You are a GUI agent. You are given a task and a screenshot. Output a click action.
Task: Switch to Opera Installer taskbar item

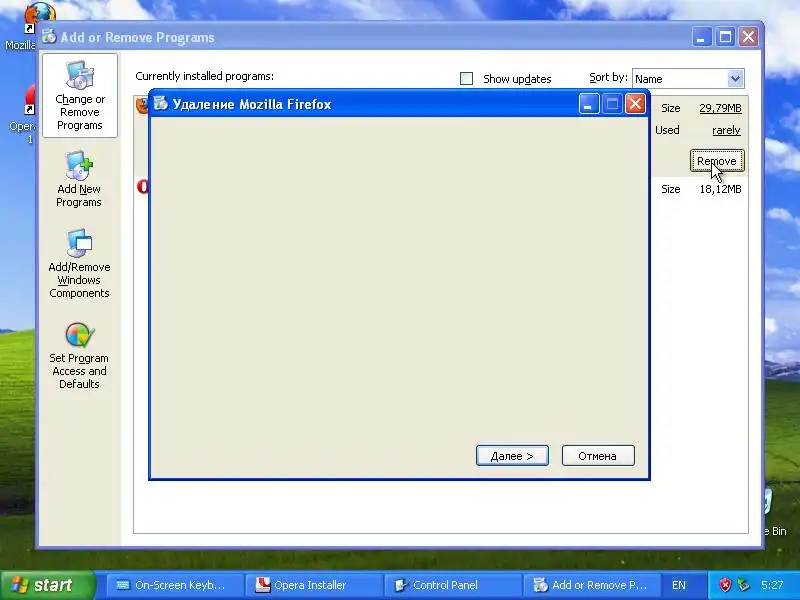tap(312, 585)
